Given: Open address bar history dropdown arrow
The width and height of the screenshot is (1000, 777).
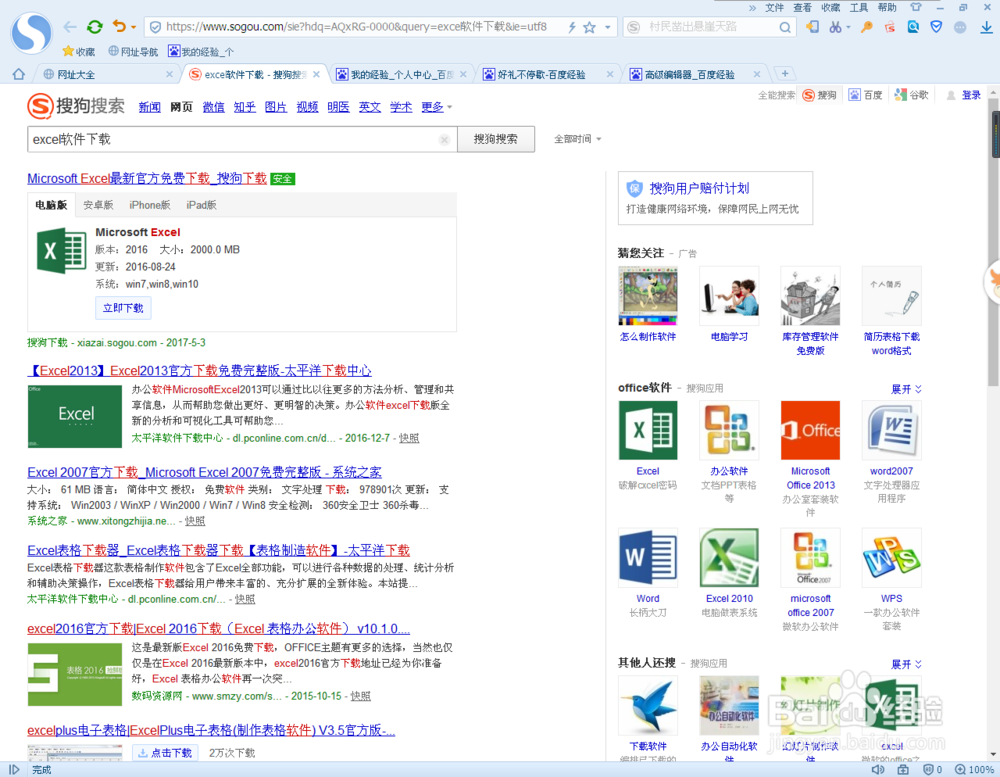Looking at the screenshot, I should [608, 27].
